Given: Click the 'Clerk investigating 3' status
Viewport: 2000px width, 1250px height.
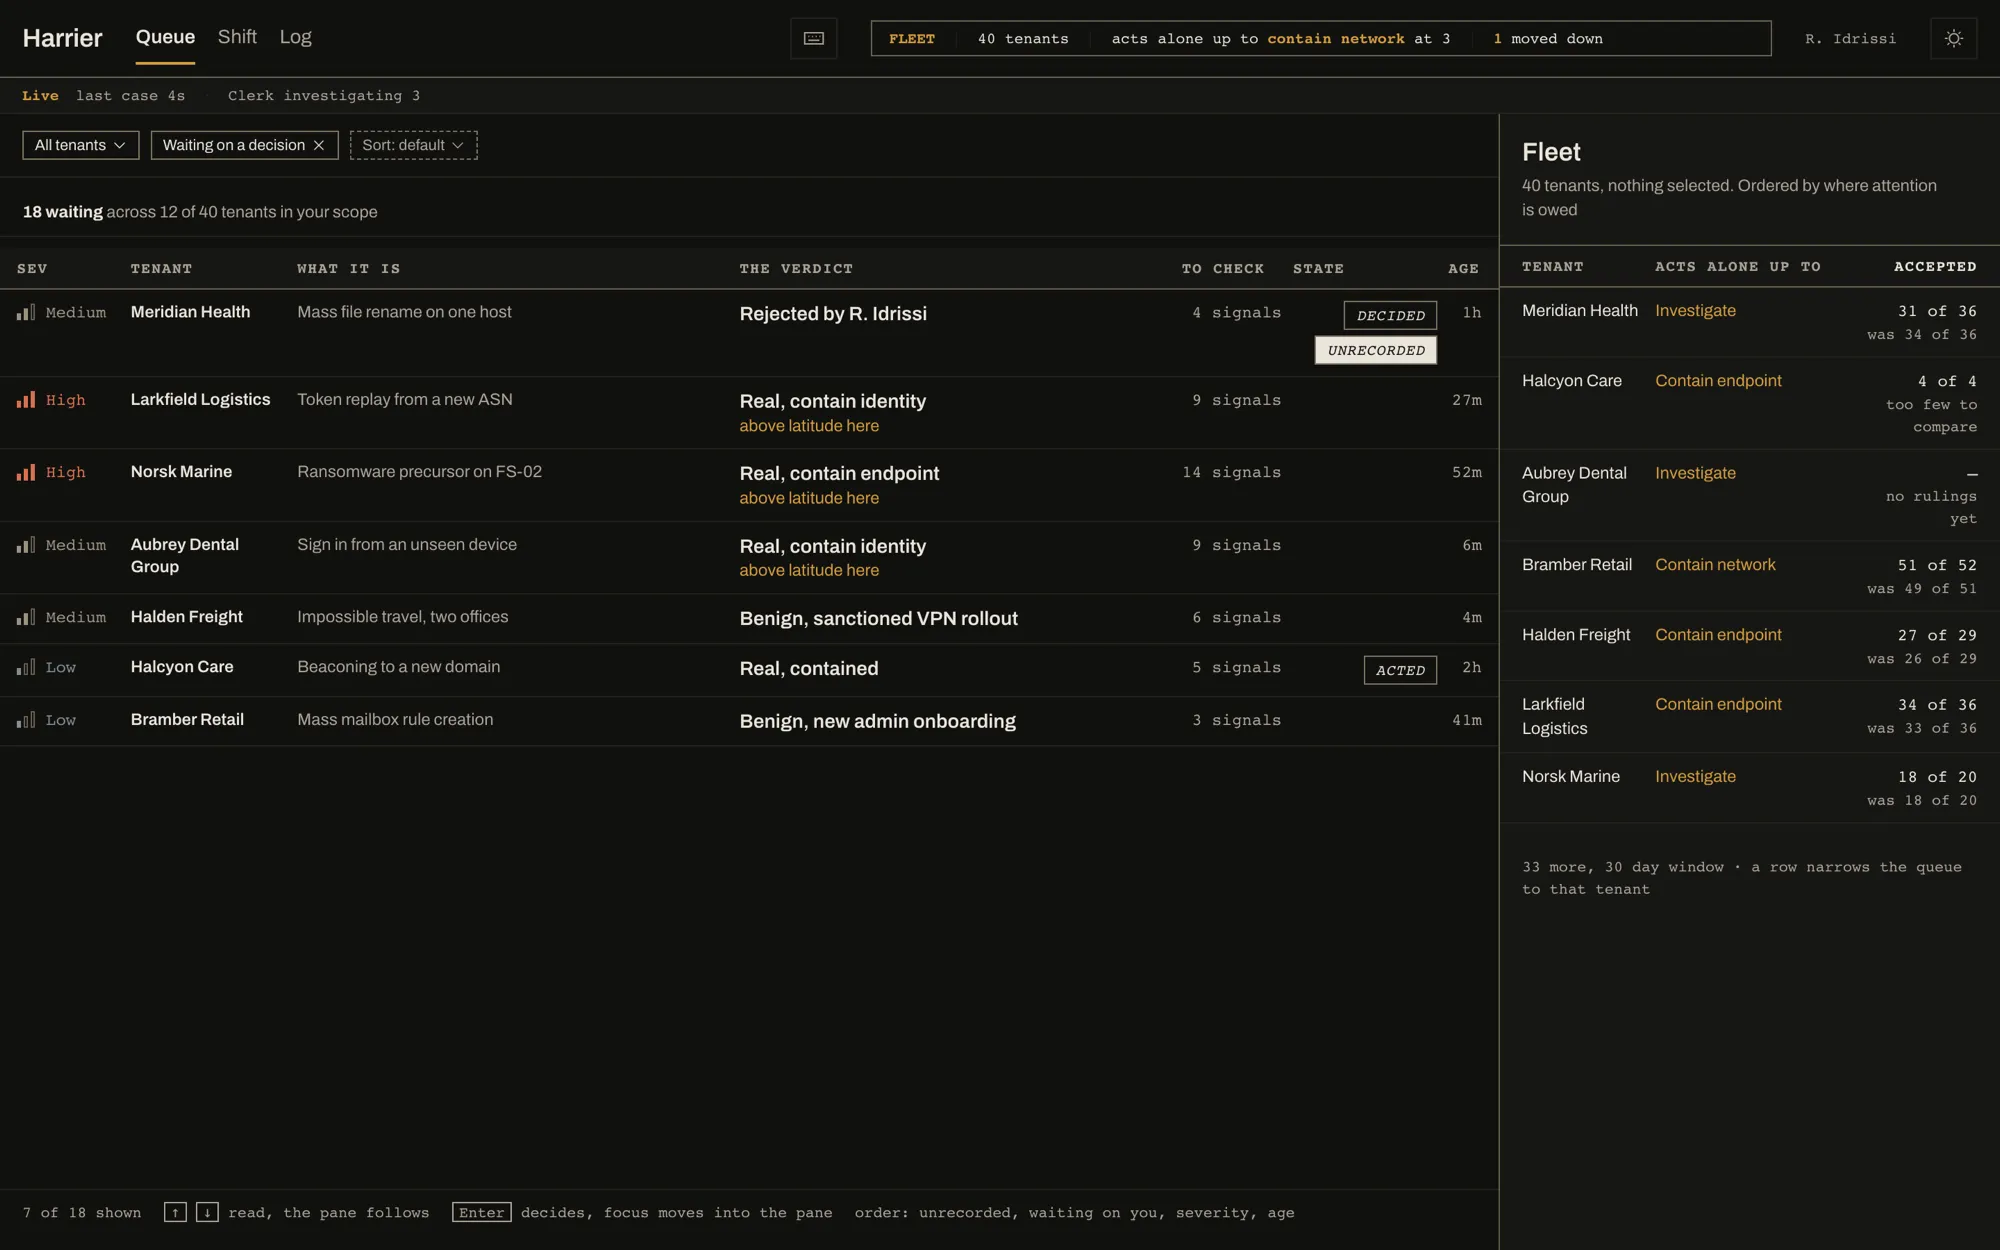Looking at the screenshot, I should pos(324,96).
